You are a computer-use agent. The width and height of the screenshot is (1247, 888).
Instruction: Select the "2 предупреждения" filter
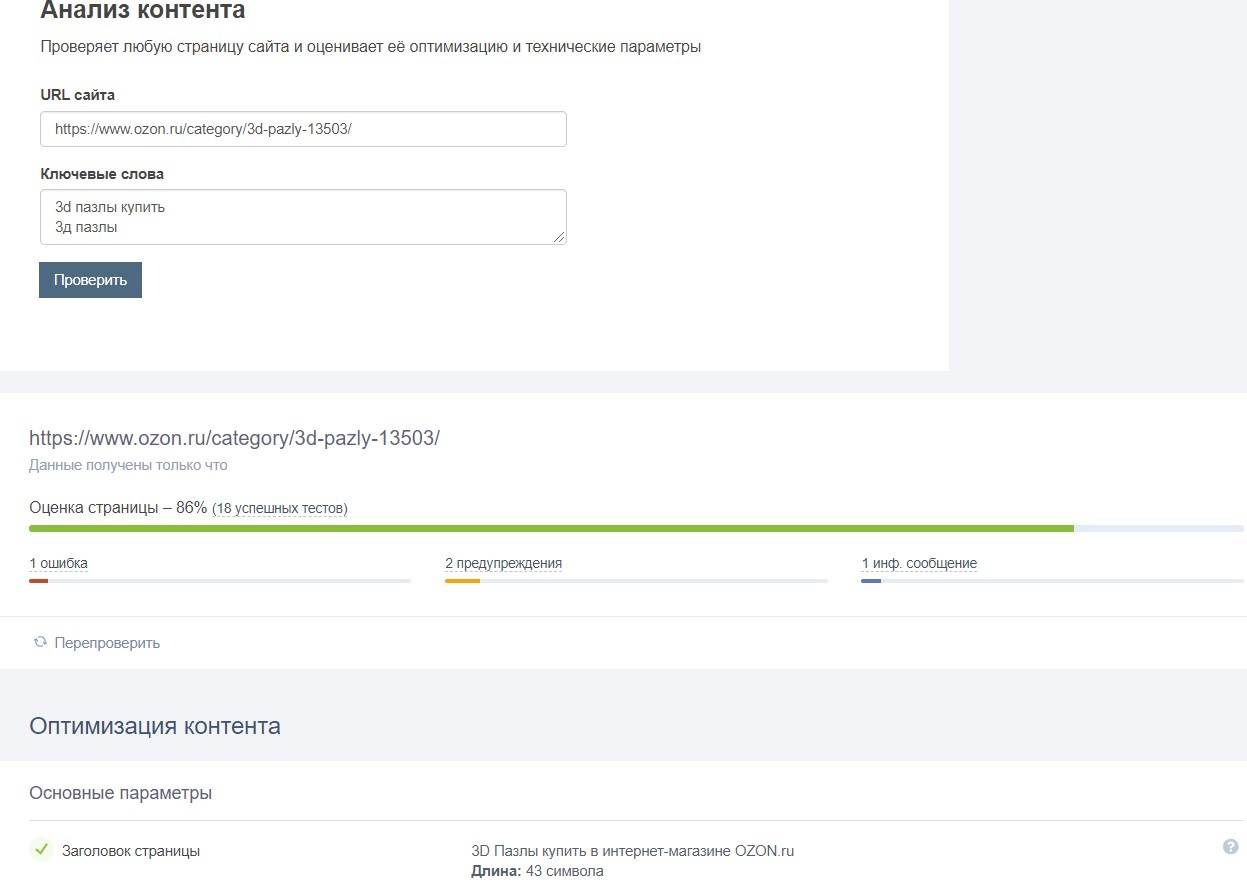click(x=503, y=563)
